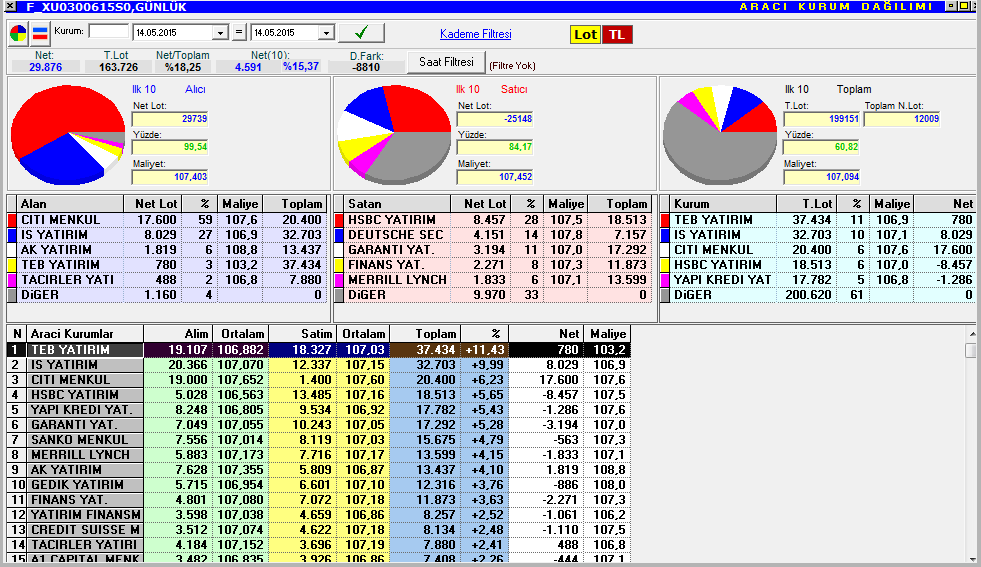Click the Saat Filtresi button
The height and width of the screenshot is (567, 981).
(446, 62)
